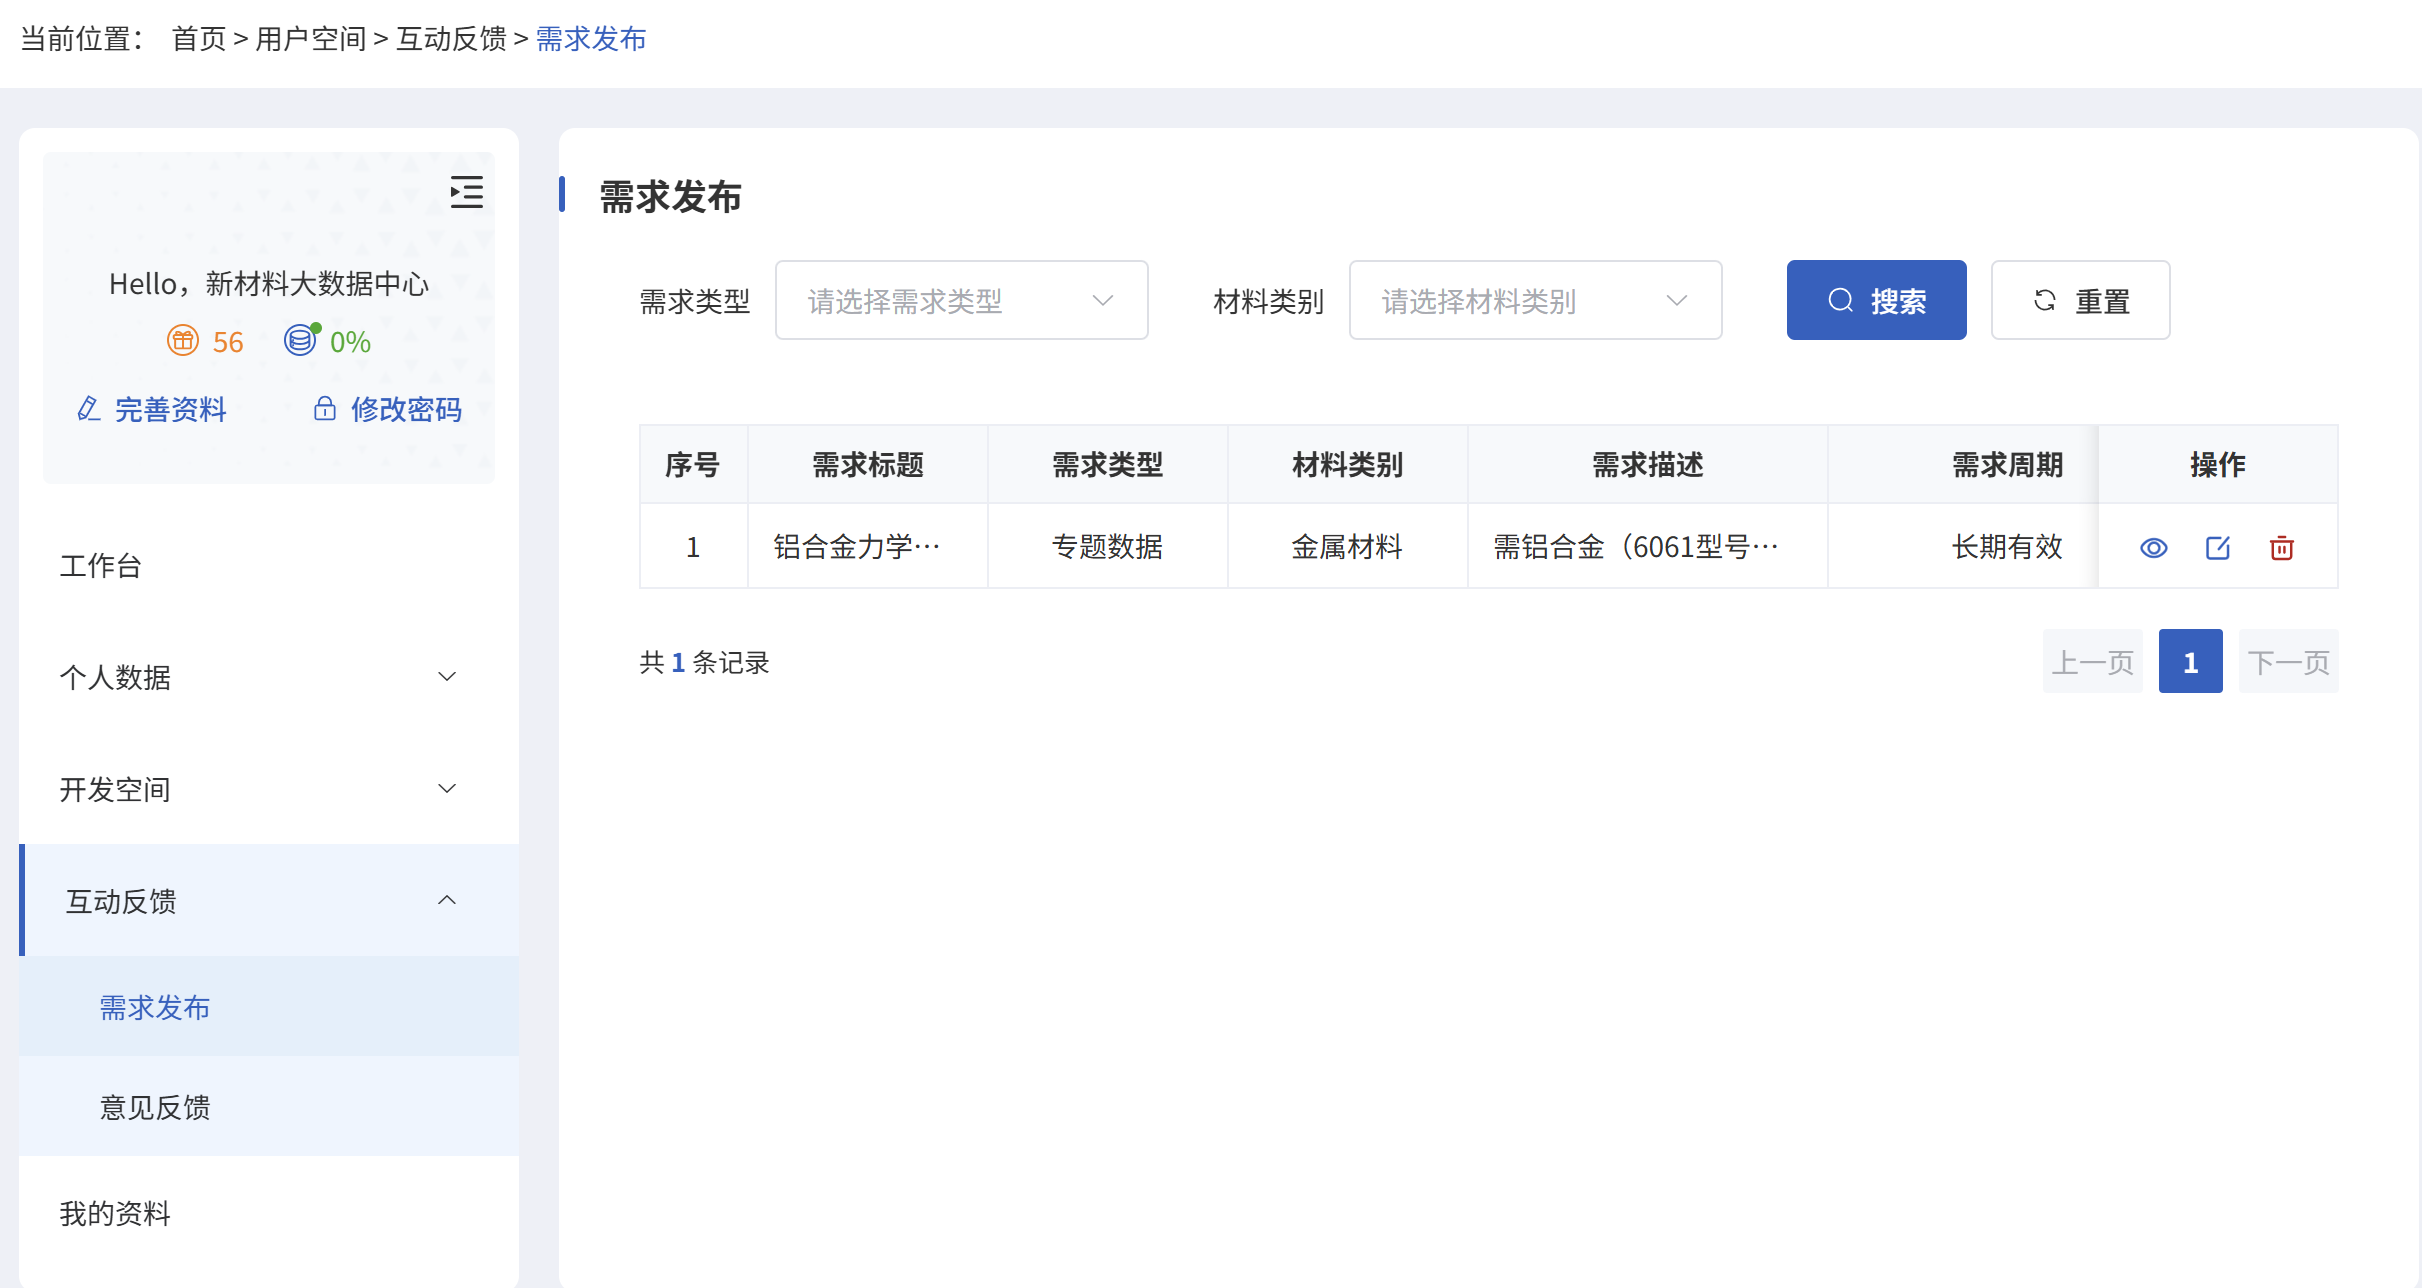
Task: Delete the row with the red trash icon
Action: click(2281, 548)
